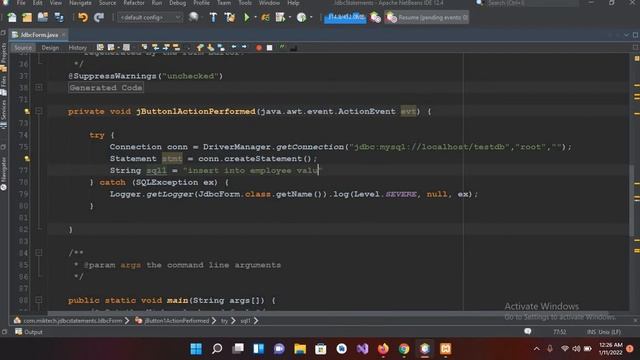Open the Refactor menu

[134, 3]
